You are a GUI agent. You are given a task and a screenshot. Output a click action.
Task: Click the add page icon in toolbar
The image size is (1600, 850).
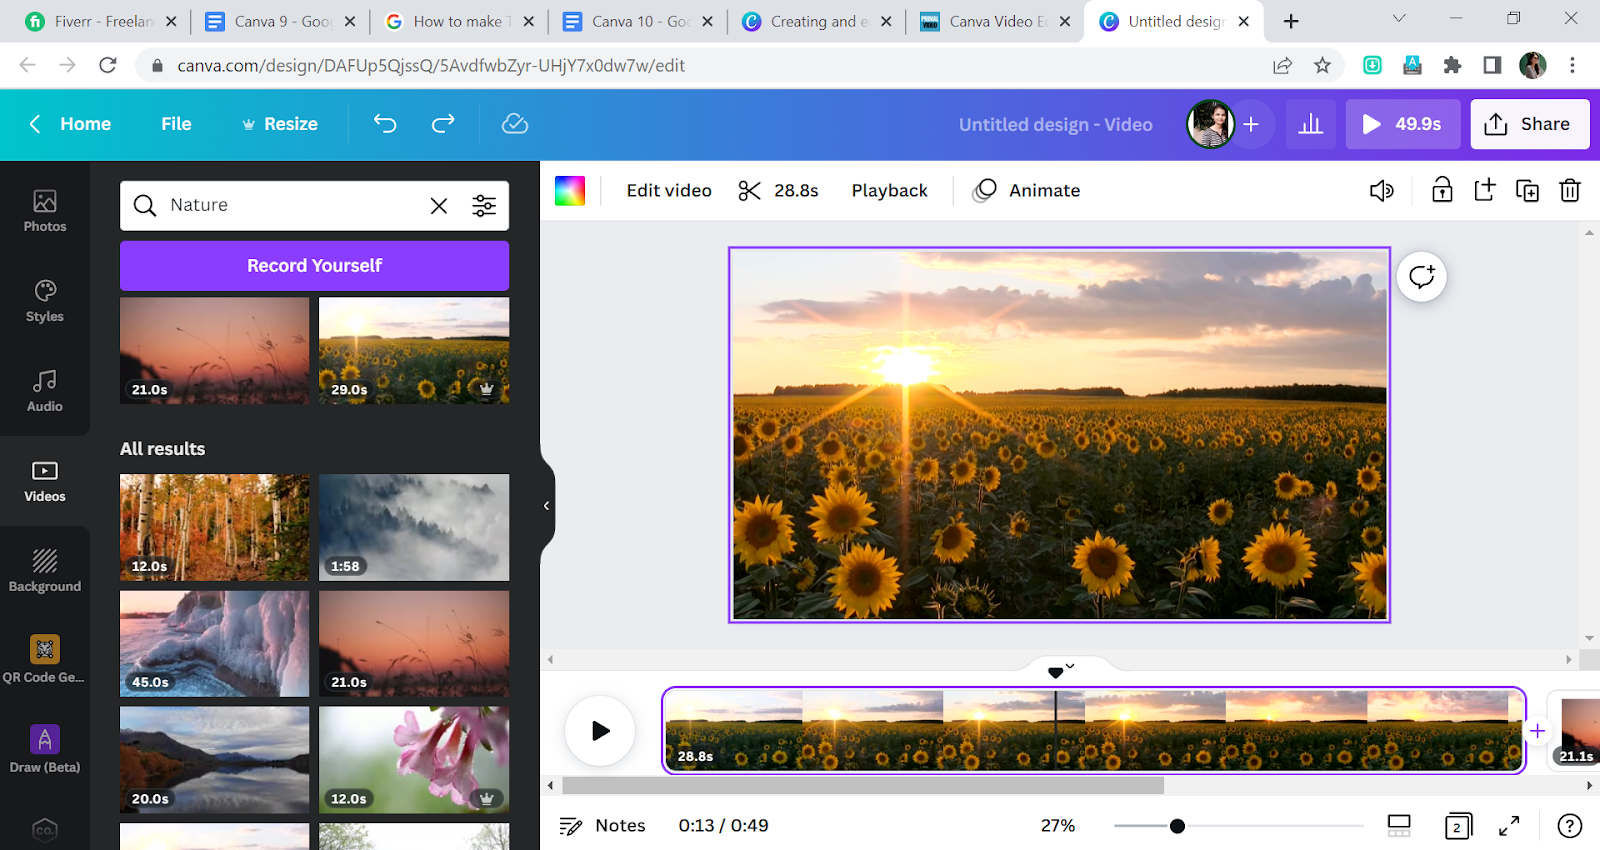pos(1485,190)
